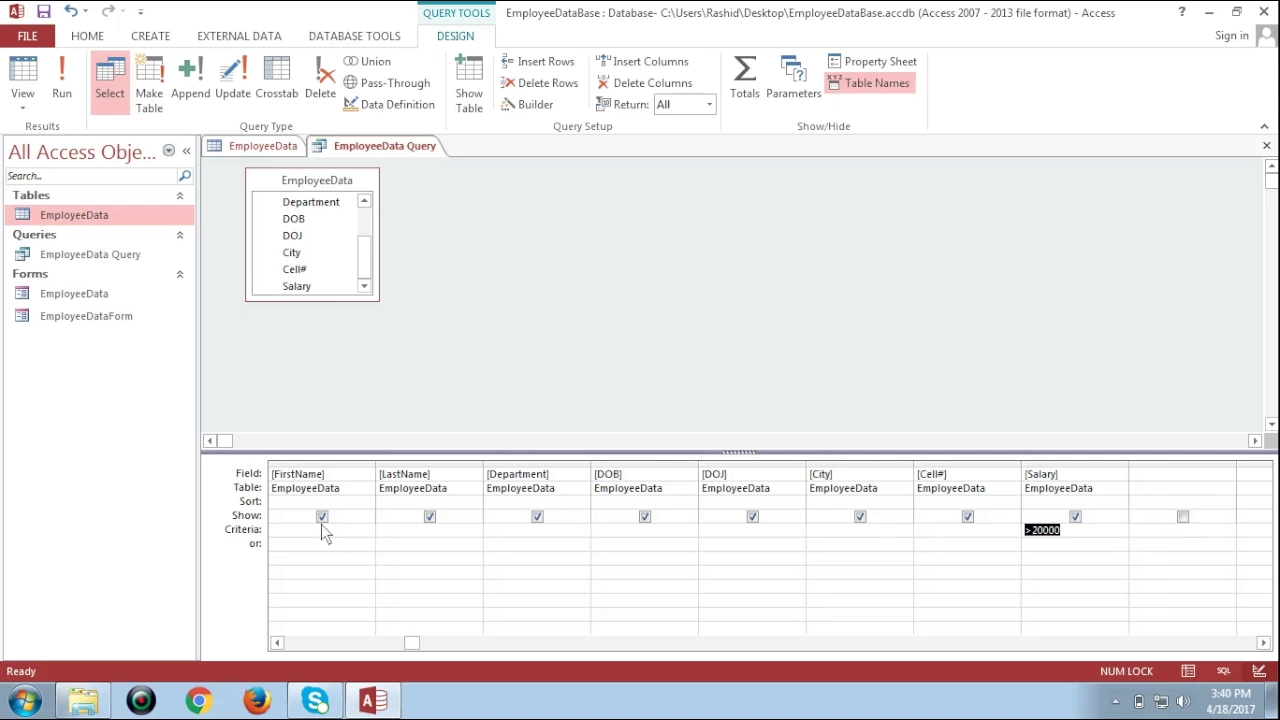This screenshot has width=1280, height=720.
Task: Click the Property Sheet button
Action: coord(871,62)
